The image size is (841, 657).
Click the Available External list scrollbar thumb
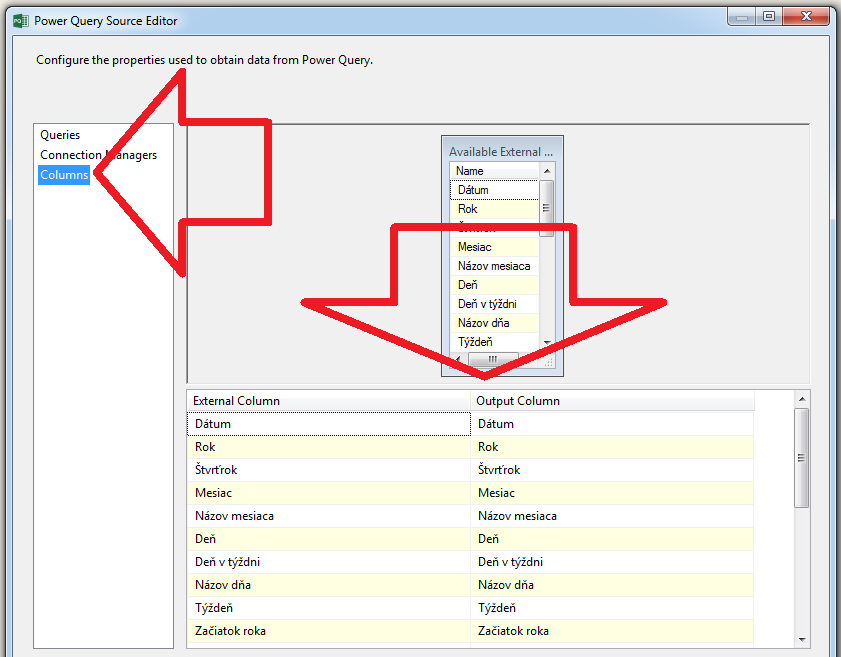[x=547, y=208]
